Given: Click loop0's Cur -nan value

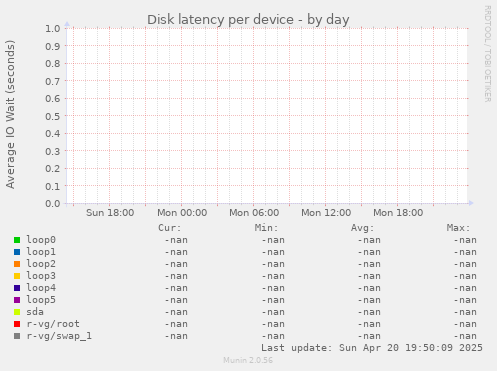Looking at the screenshot, I should pos(176,240).
